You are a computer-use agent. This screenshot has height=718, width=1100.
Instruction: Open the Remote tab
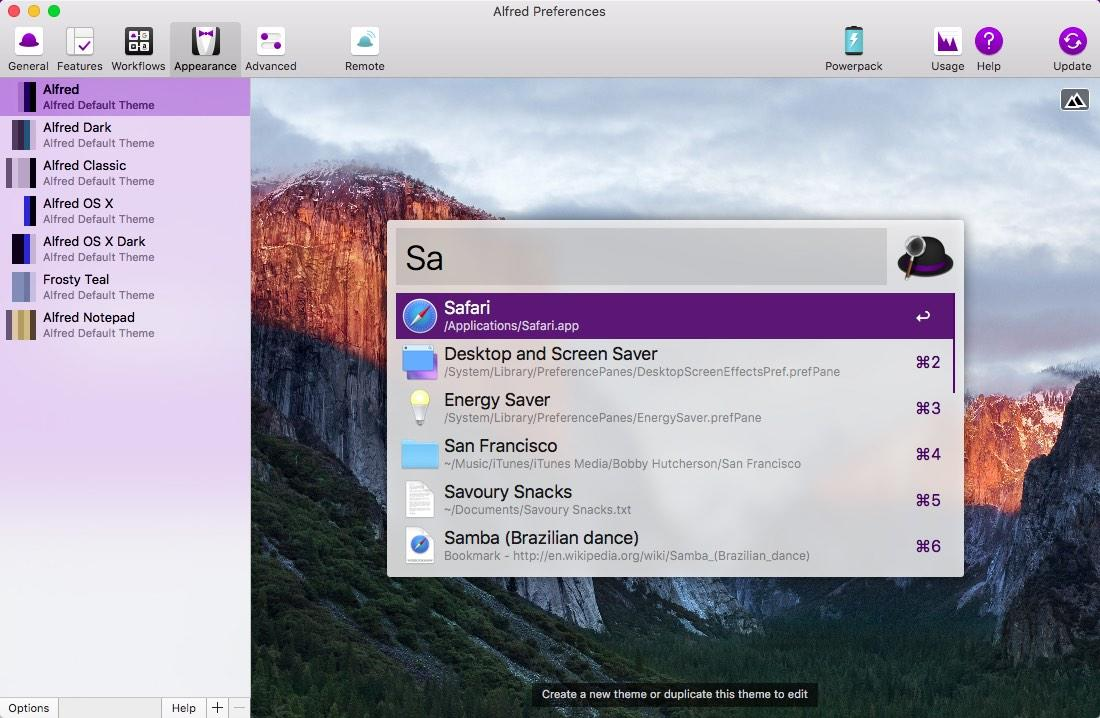[x=365, y=49]
